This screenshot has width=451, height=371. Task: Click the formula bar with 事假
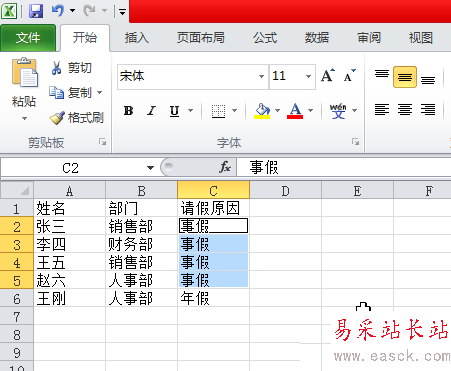(343, 167)
